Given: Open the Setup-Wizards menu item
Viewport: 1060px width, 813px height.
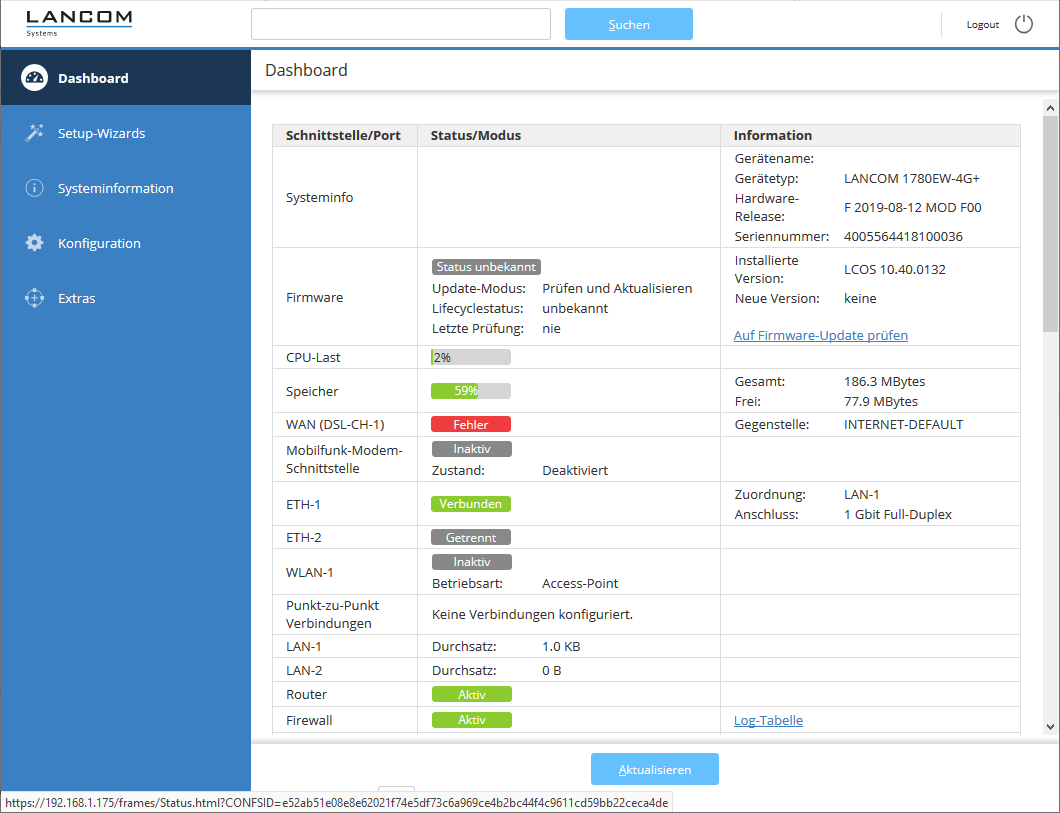Looking at the screenshot, I should coord(101,133).
